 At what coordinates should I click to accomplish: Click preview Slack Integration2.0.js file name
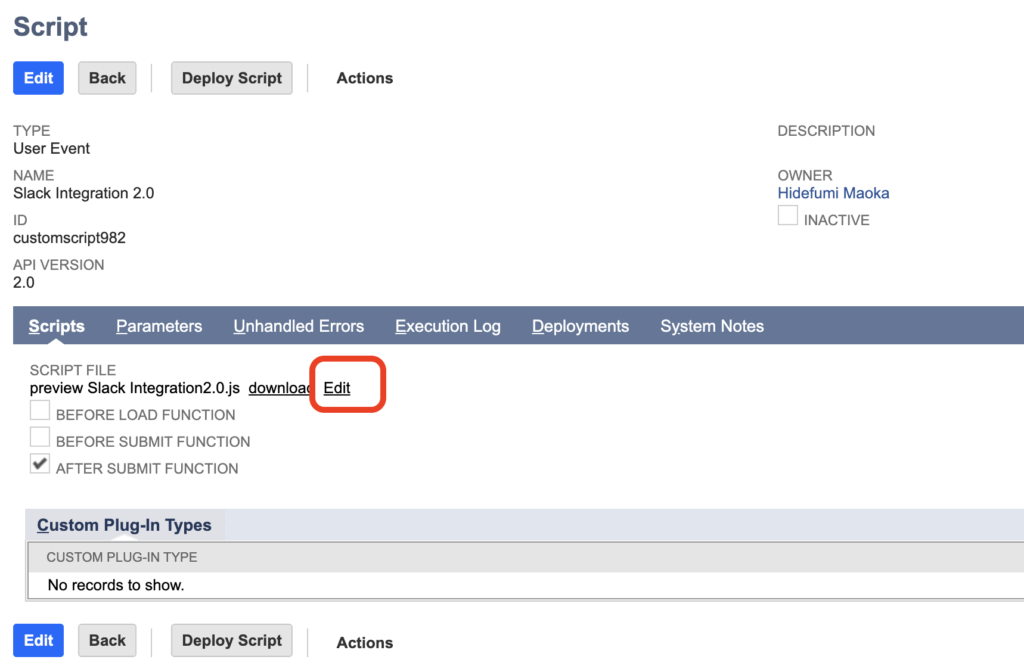click(135, 388)
